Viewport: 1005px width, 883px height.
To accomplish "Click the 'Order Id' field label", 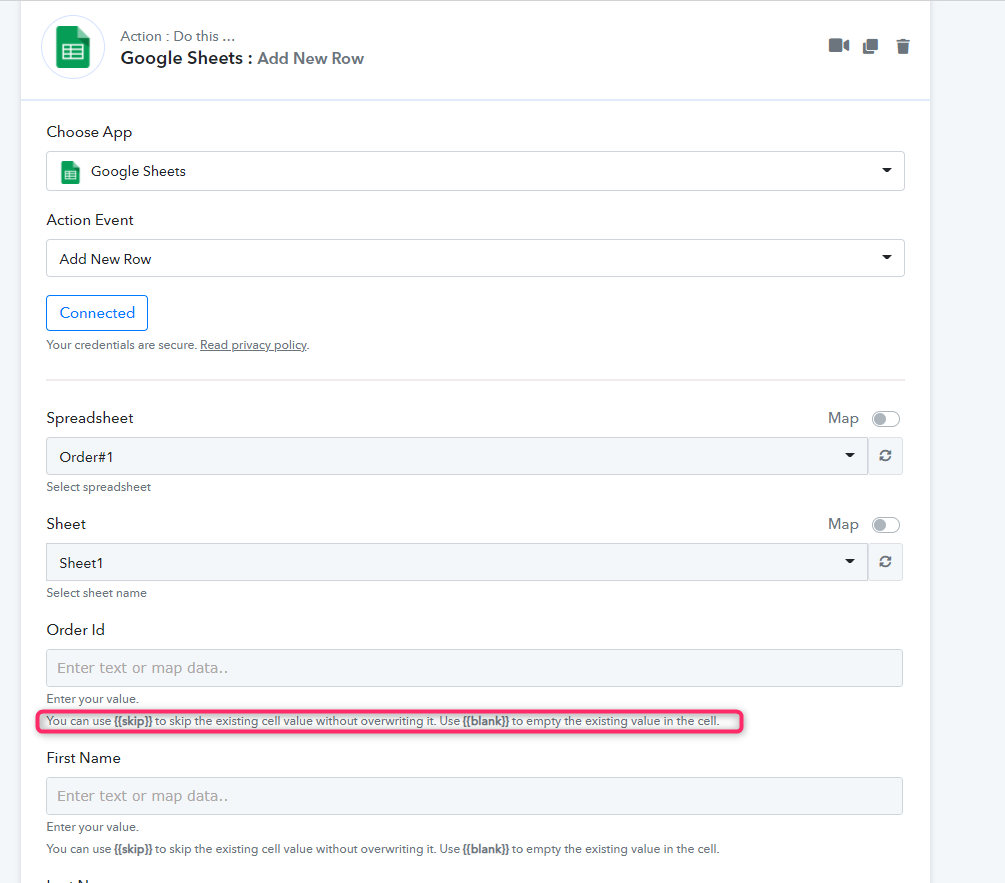I will pos(76,630).
